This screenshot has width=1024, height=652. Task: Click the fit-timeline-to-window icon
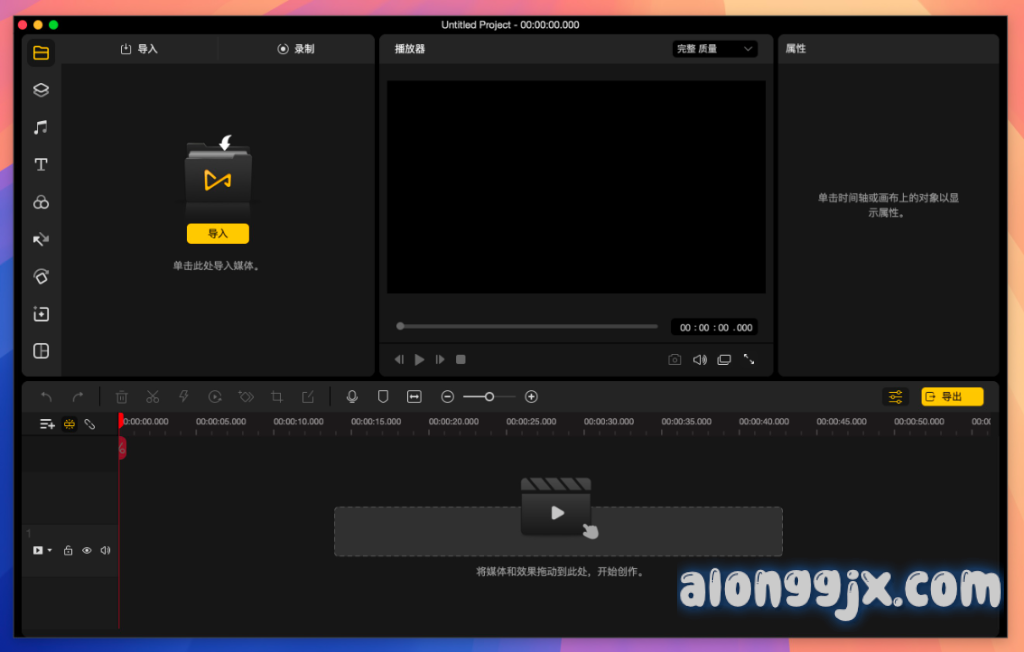[x=414, y=397]
